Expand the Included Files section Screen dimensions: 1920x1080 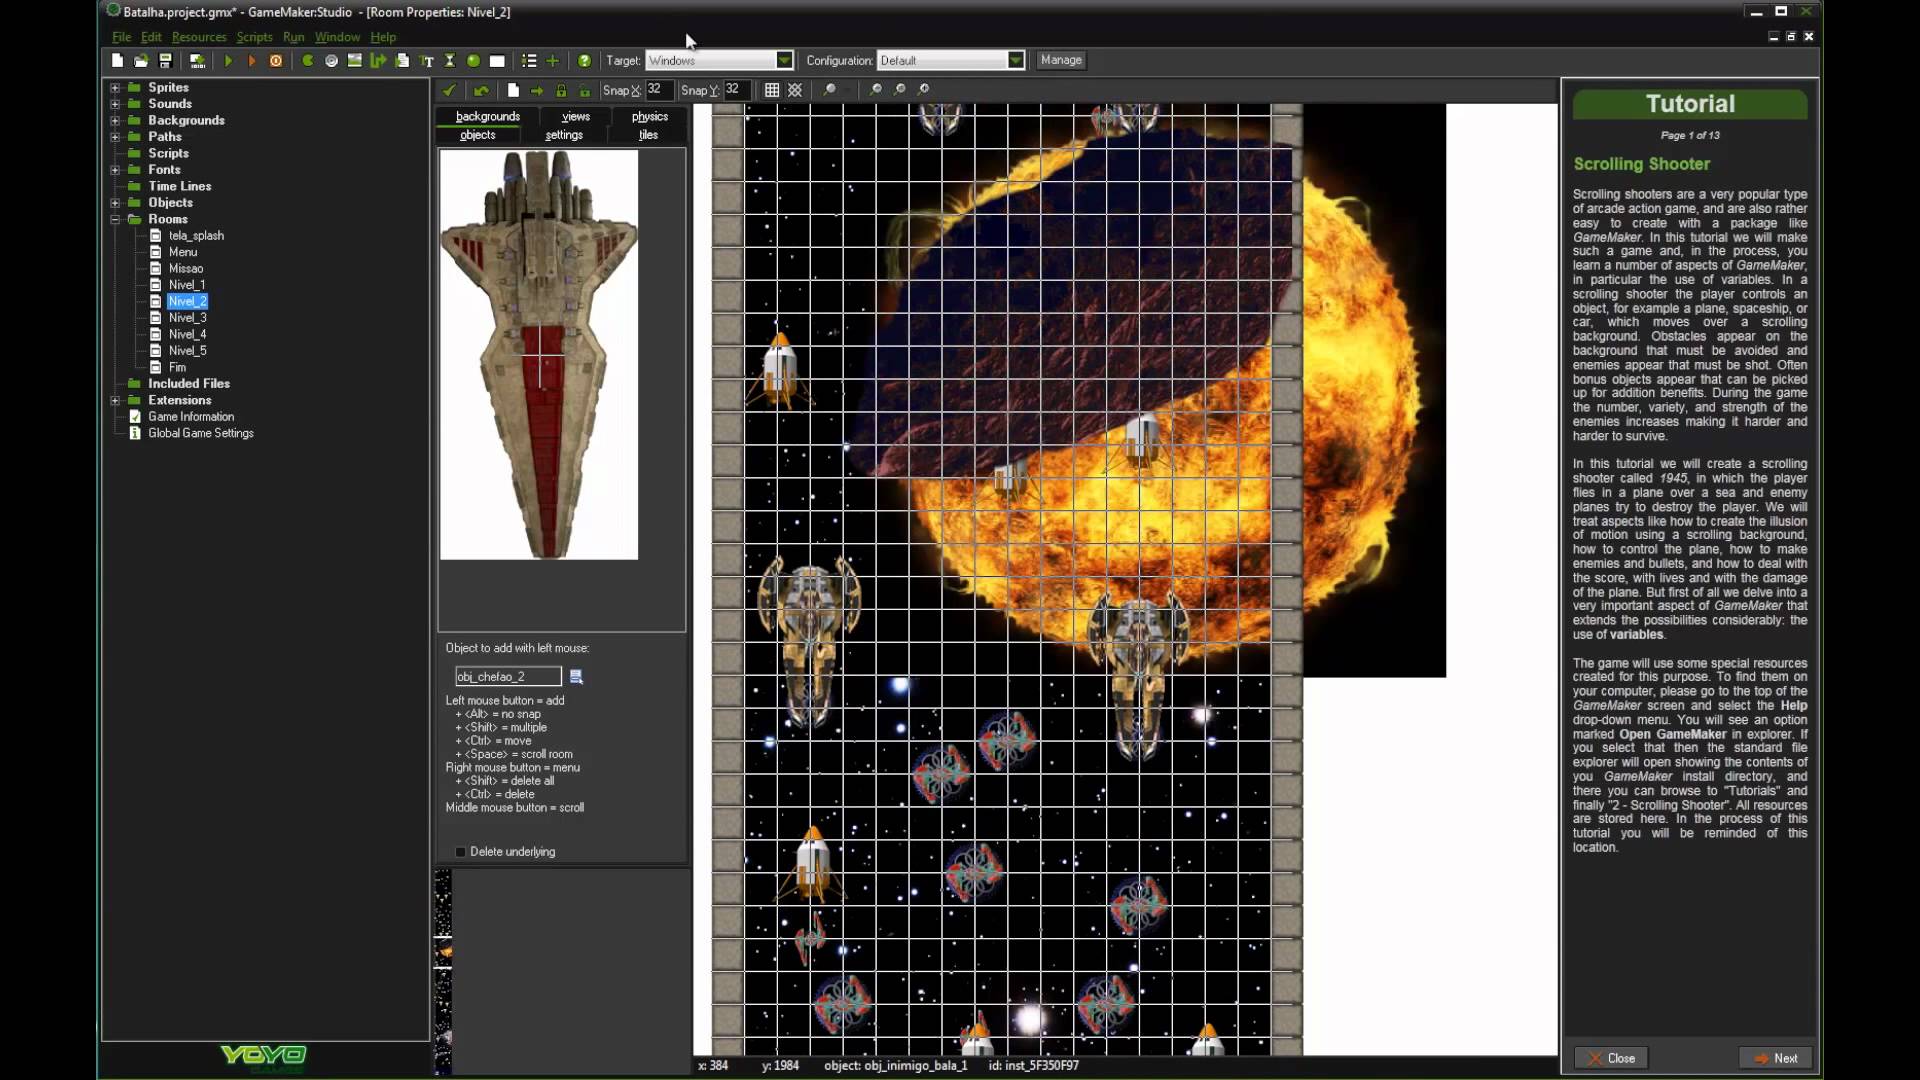click(x=115, y=382)
